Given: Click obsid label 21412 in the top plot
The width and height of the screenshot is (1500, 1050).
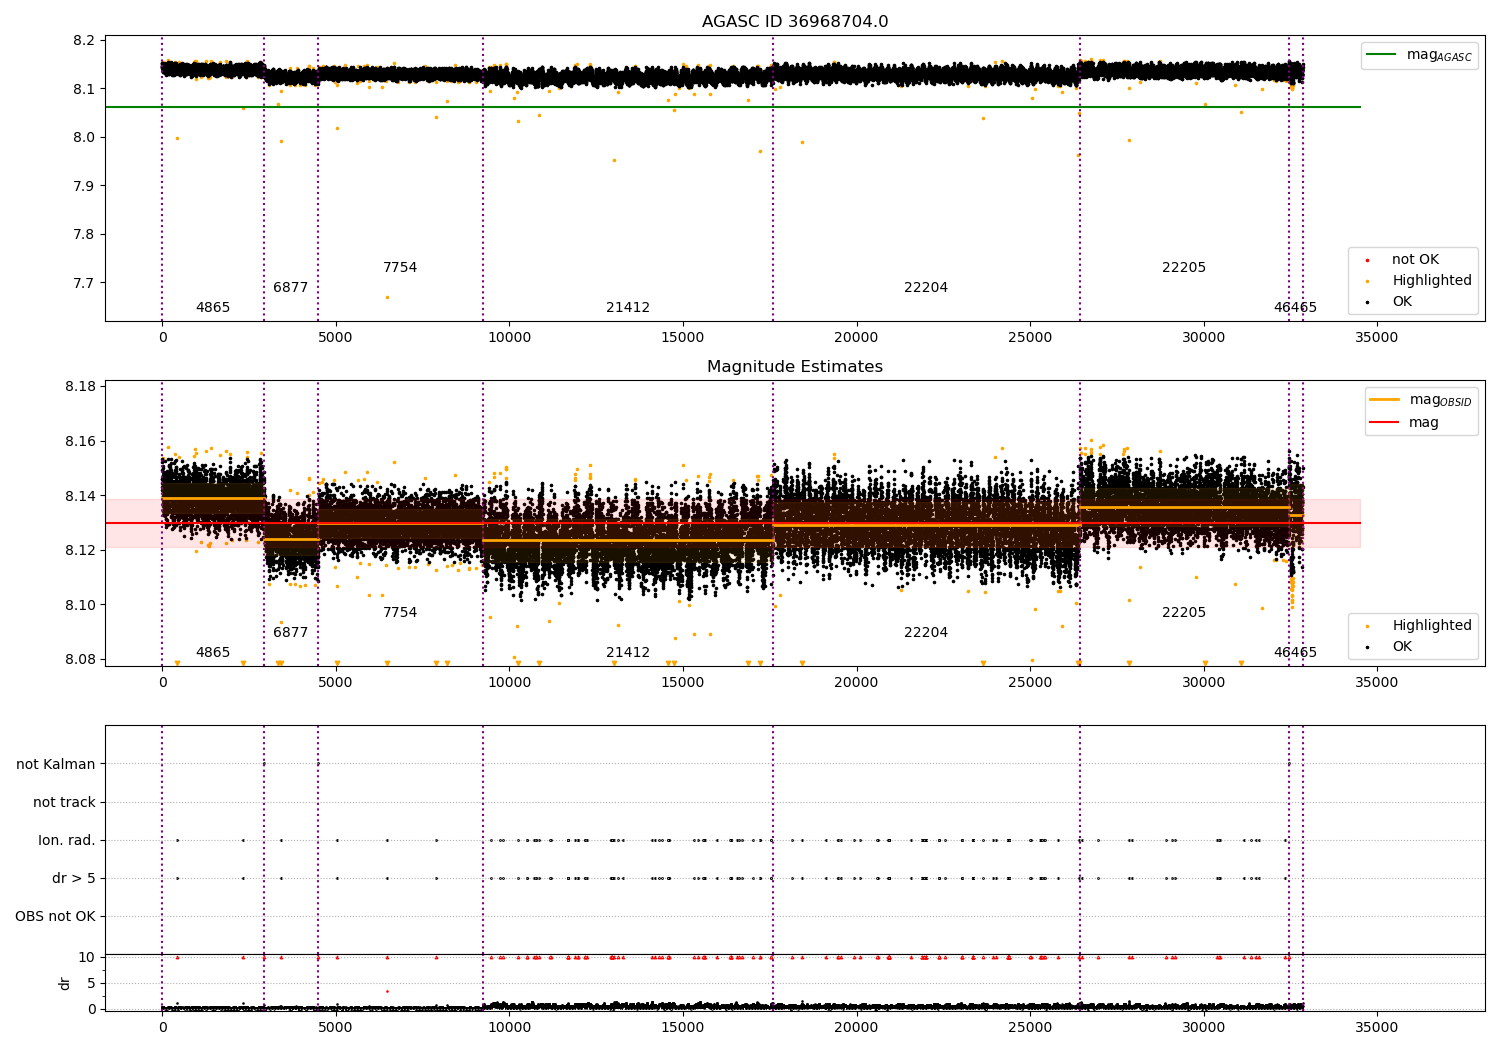Looking at the screenshot, I should 628,308.
